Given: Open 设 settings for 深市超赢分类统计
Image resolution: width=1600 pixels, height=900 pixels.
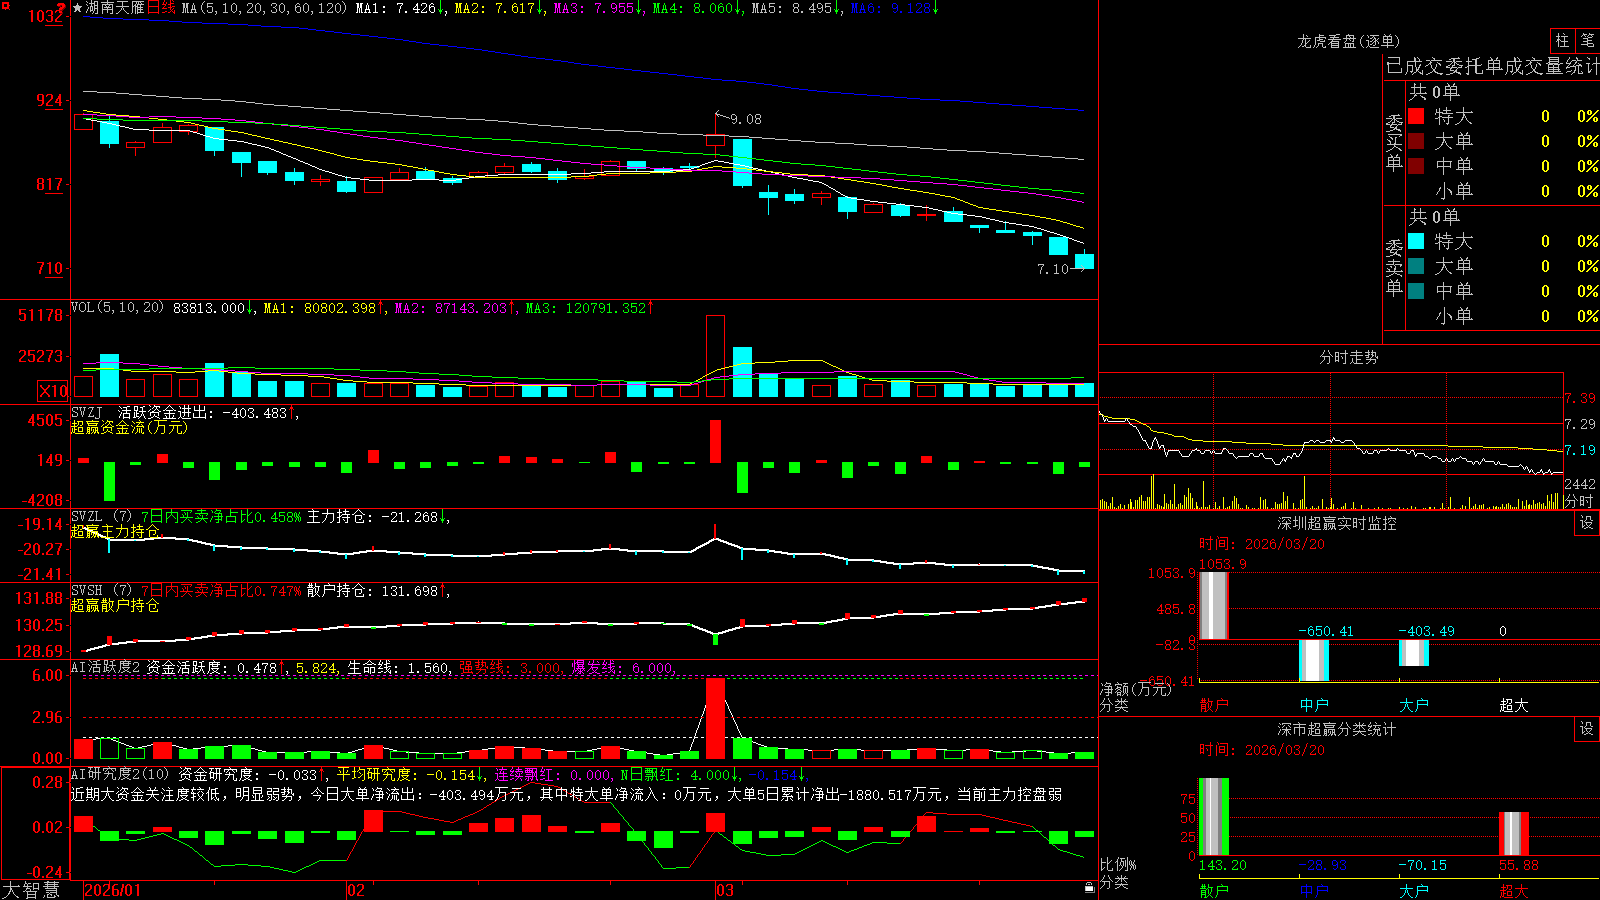Looking at the screenshot, I should pos(1587,729).
